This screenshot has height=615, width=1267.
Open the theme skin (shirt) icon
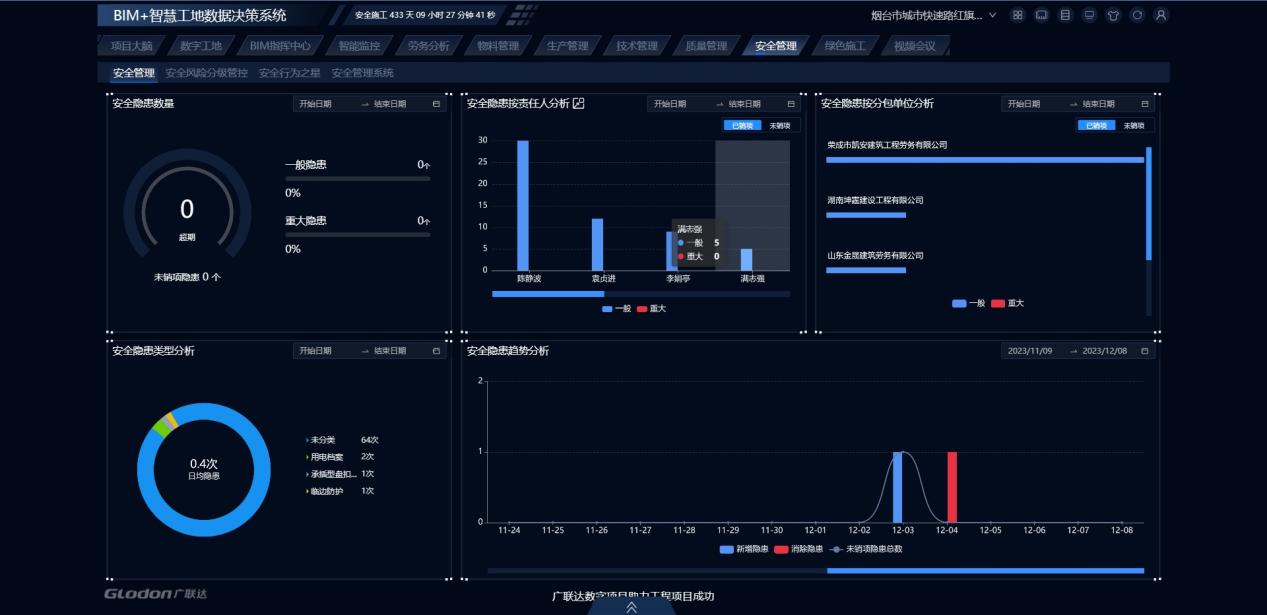click(1113, 16)
